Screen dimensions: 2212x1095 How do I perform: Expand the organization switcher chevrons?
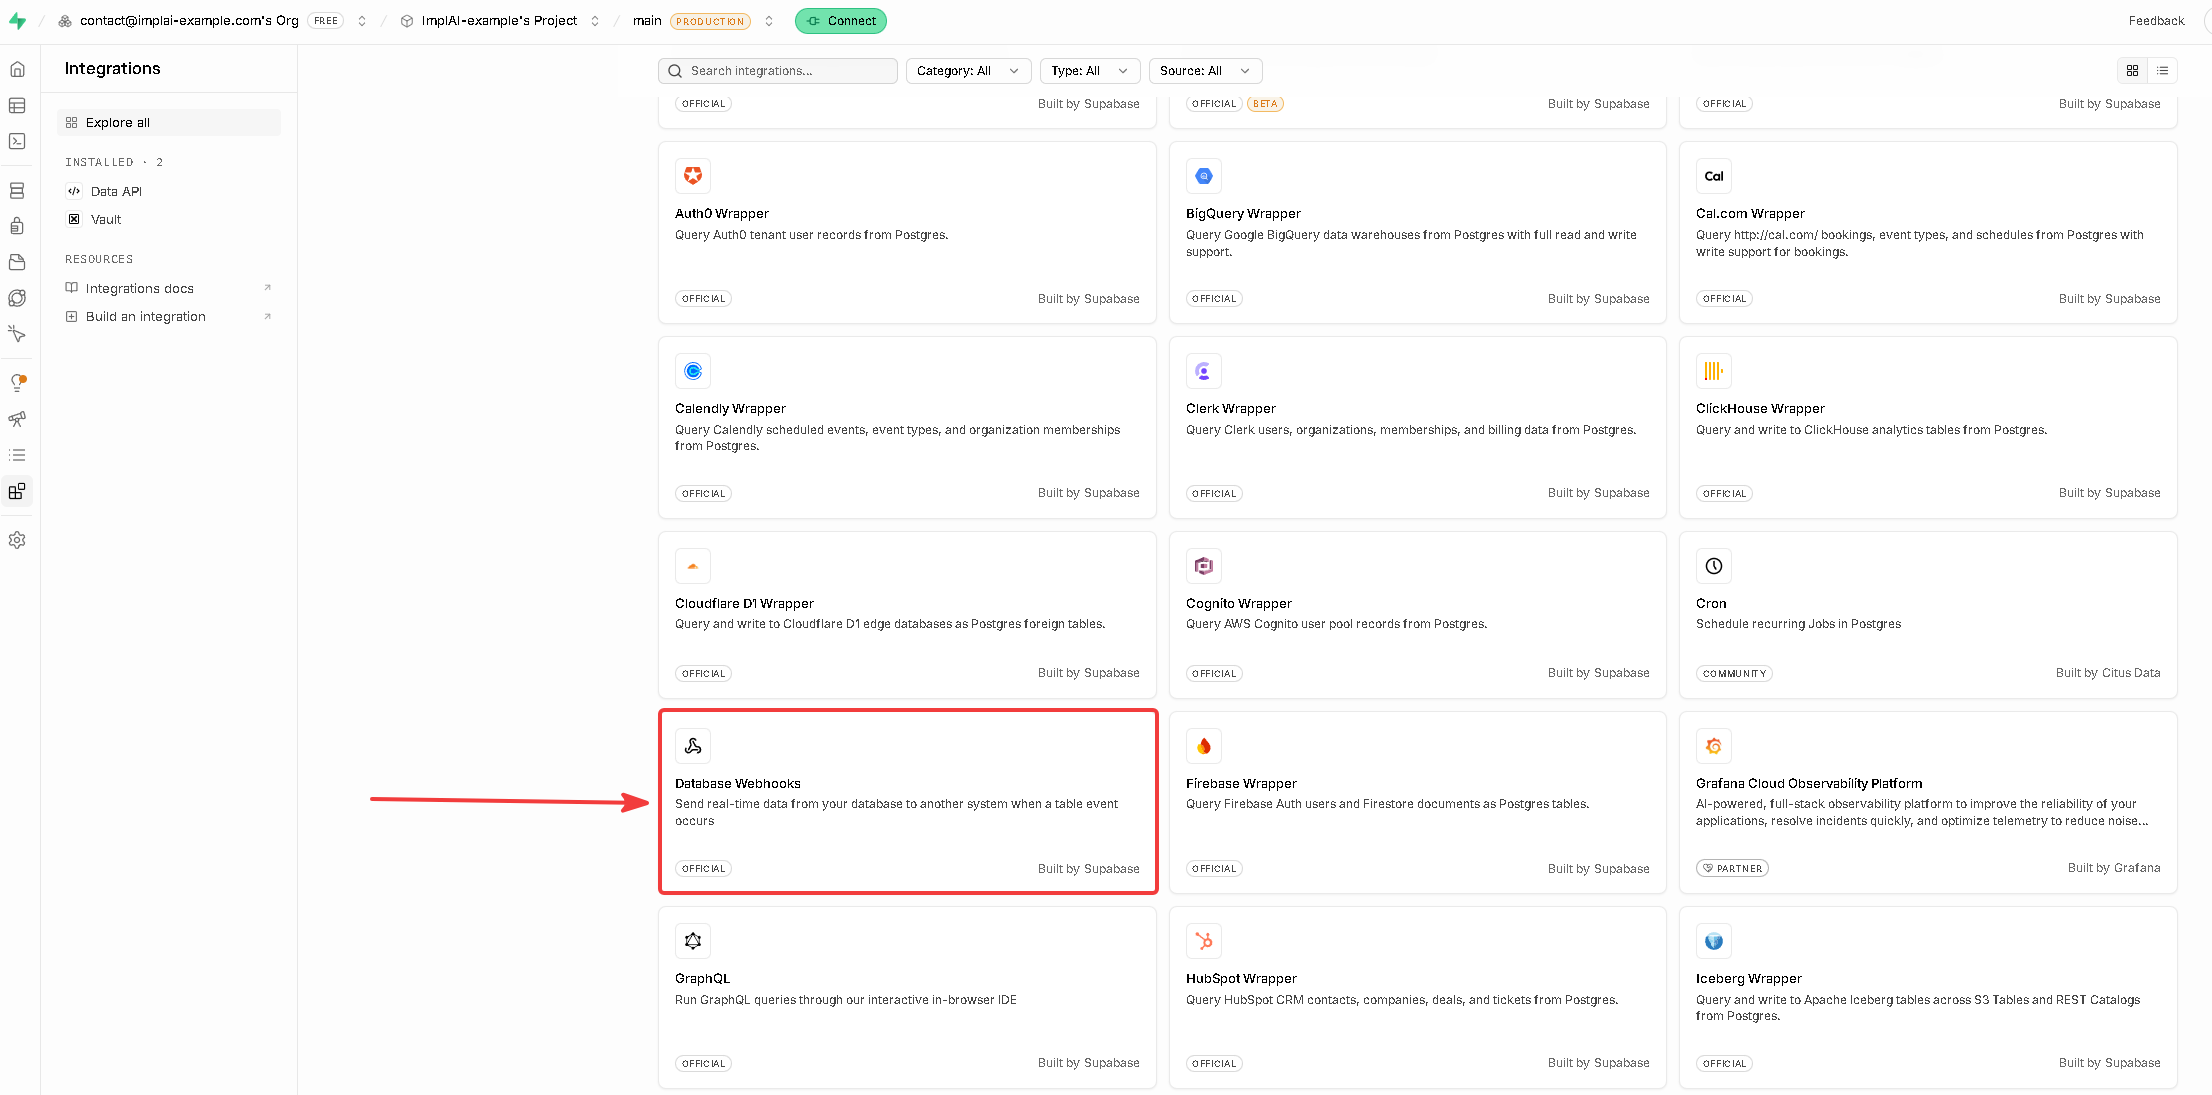pyautogui.click(x=362, y=21)
